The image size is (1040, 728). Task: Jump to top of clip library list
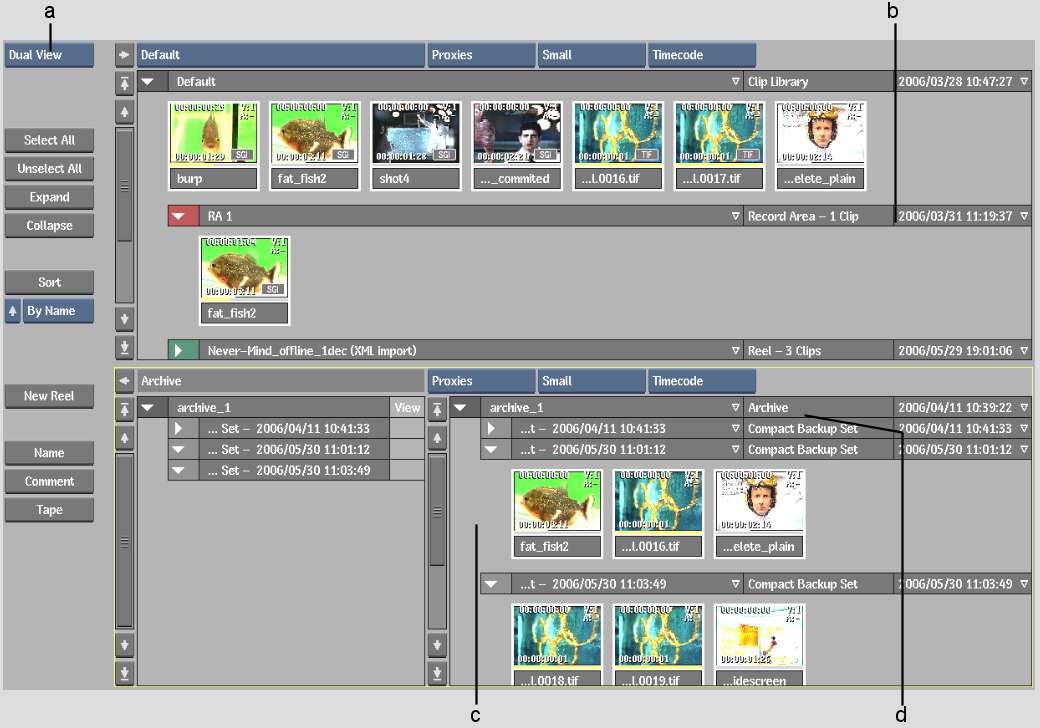[x=124, y=83]
